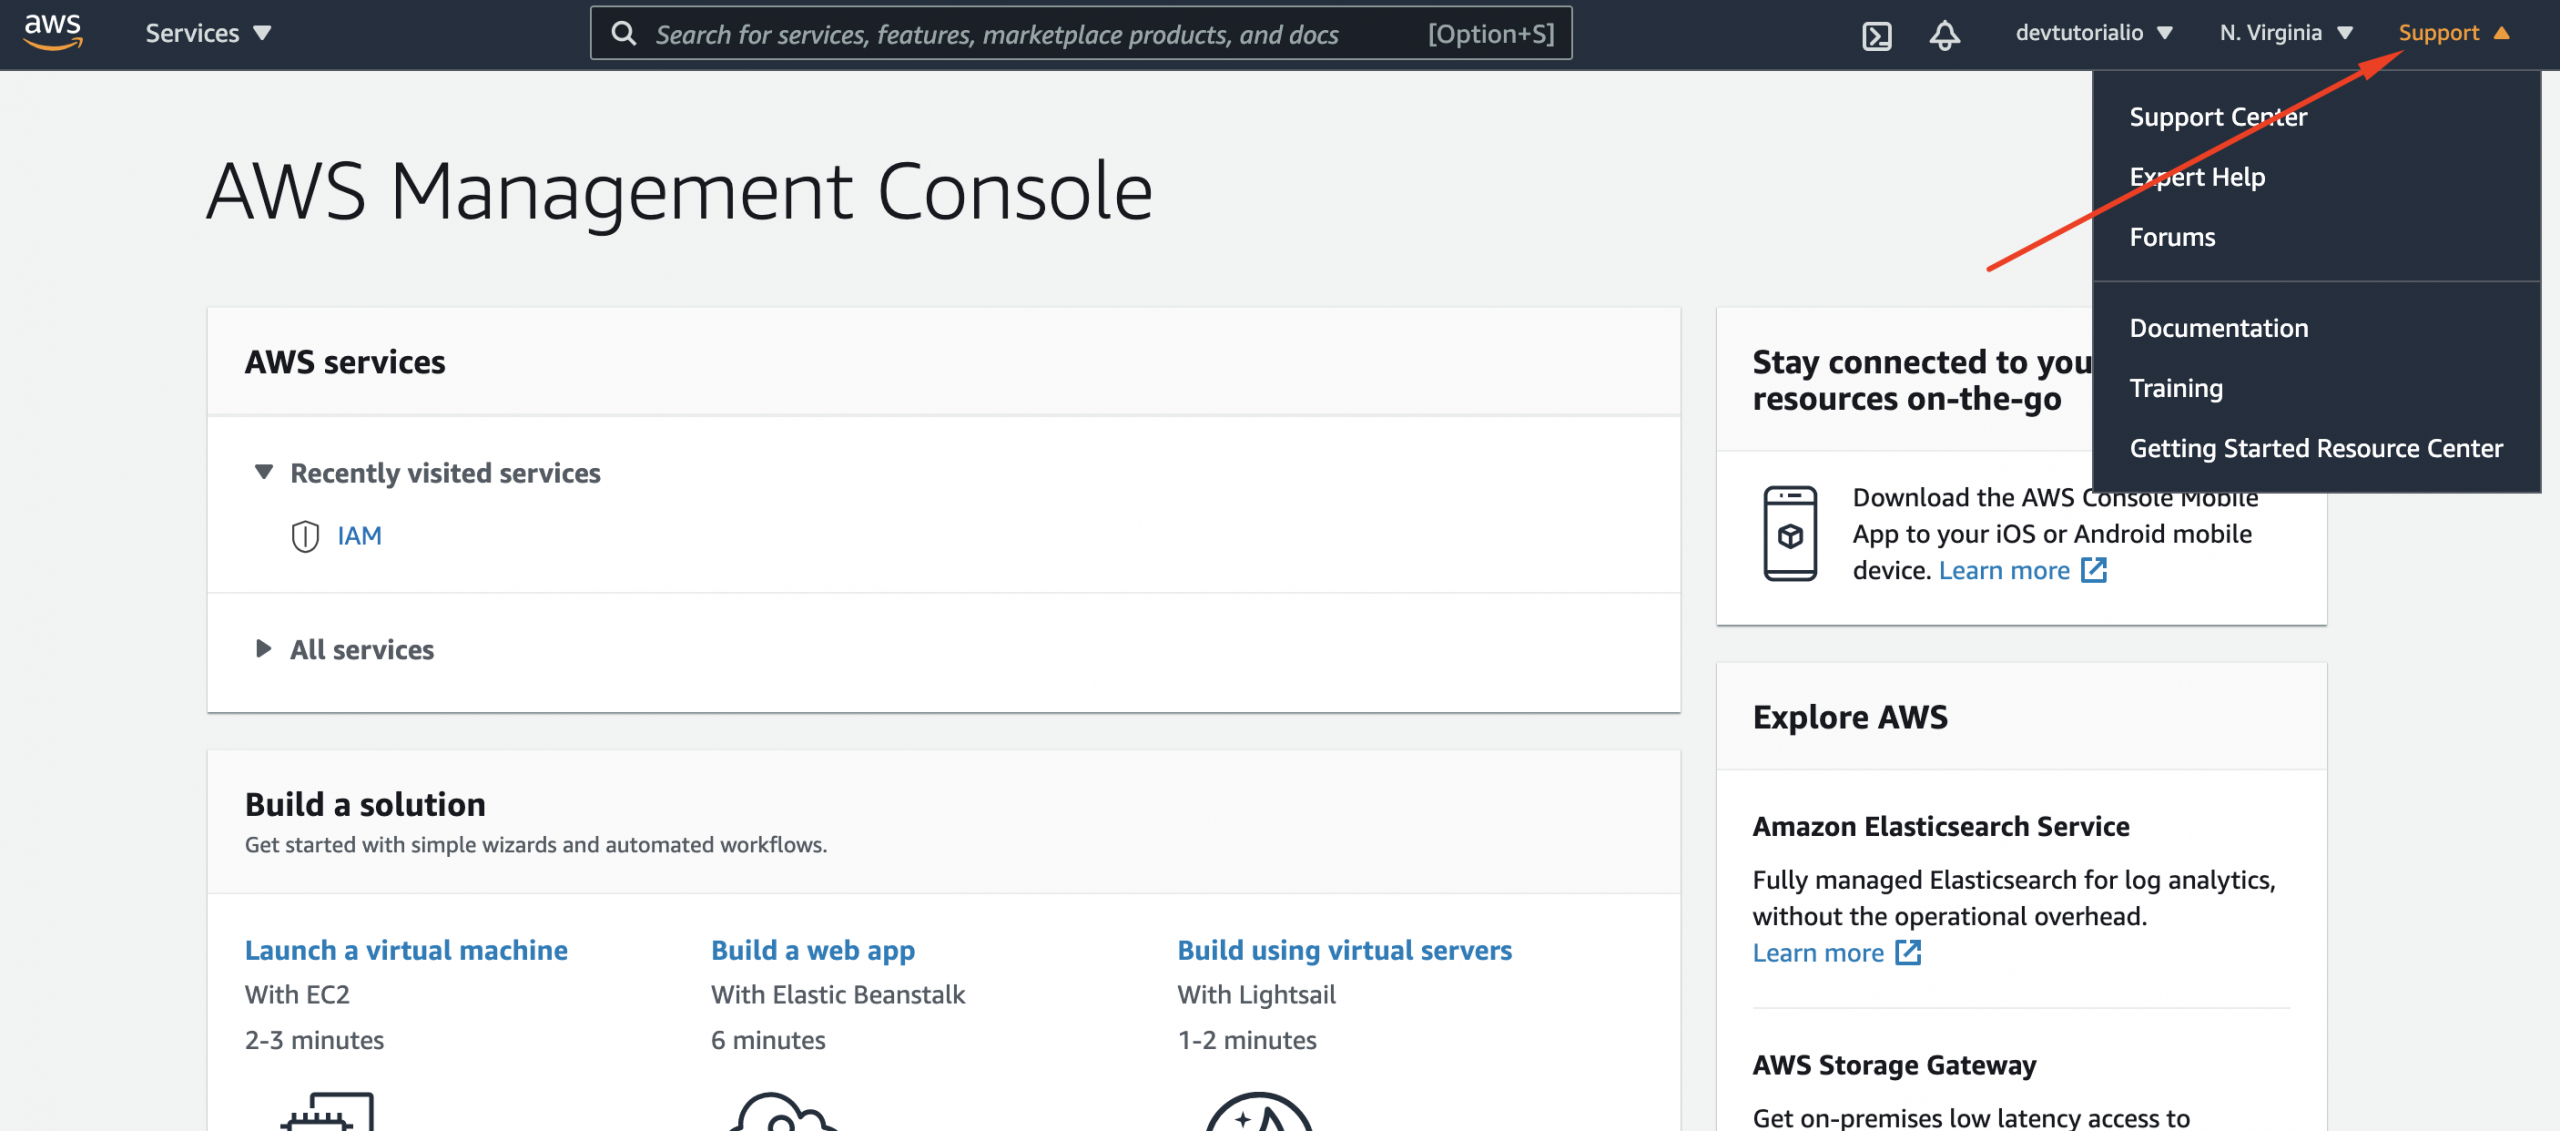Screen dimensions: 2560x1131
Task: Click the 6 minutes text
Action: pyautogui.click(x=768, y=1040)
